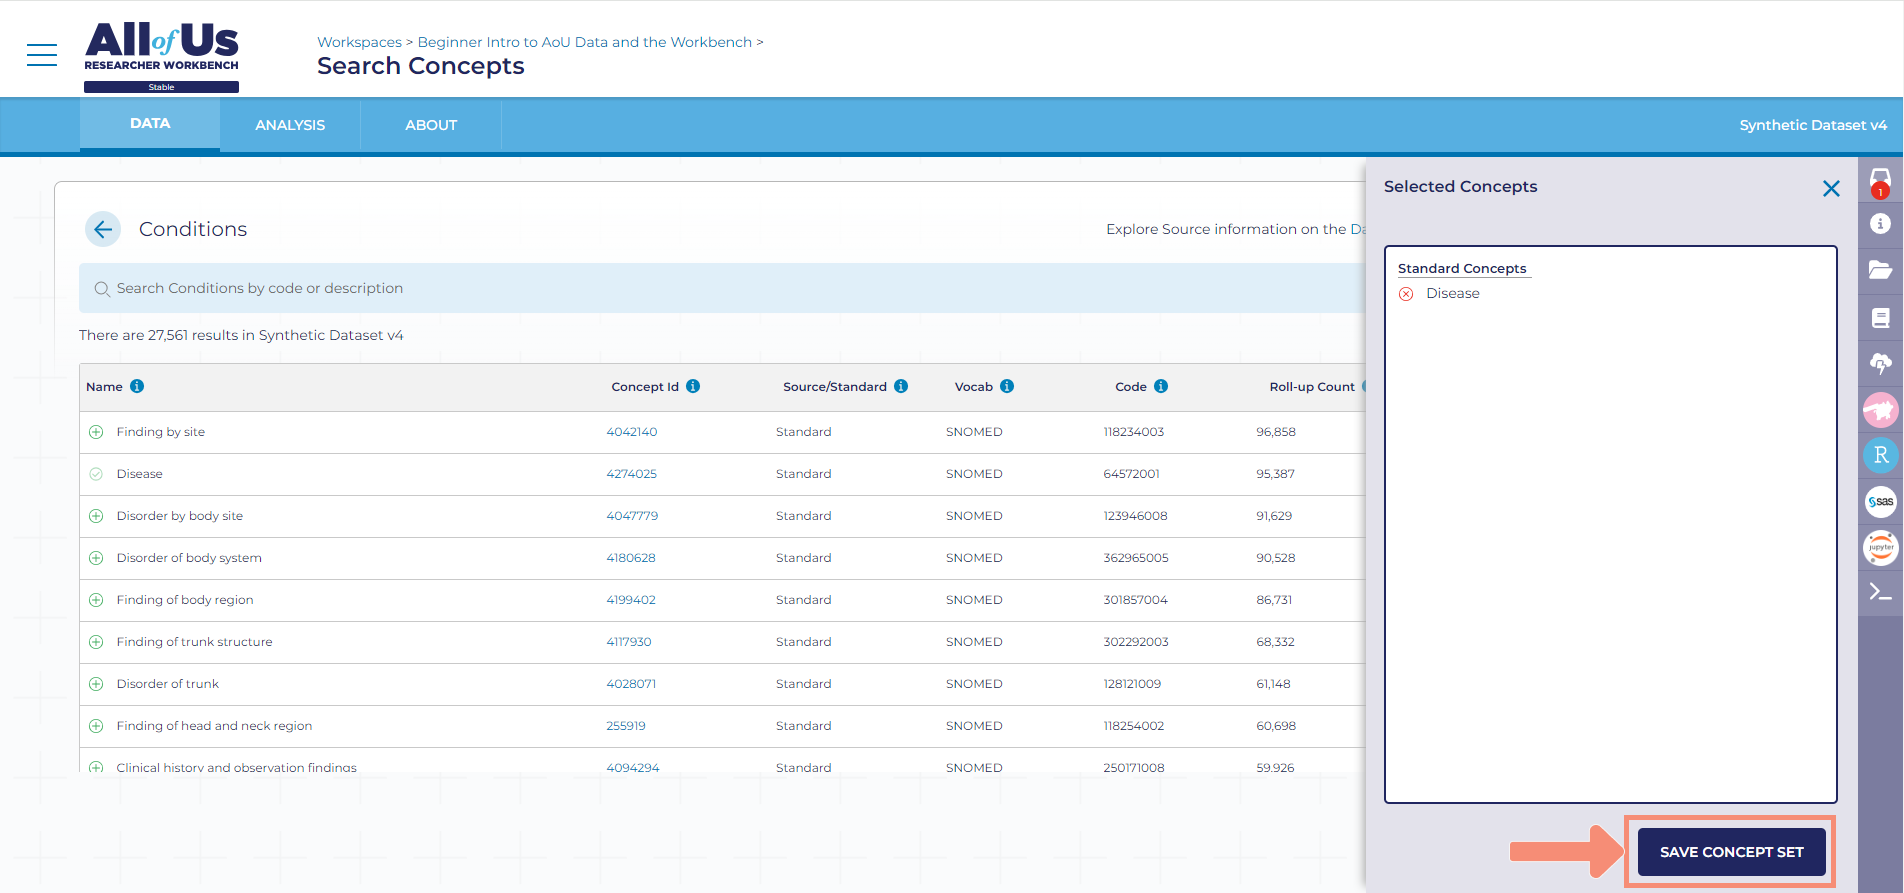
Task: Open the hamburger navigation menu
Action: point(42,55)
